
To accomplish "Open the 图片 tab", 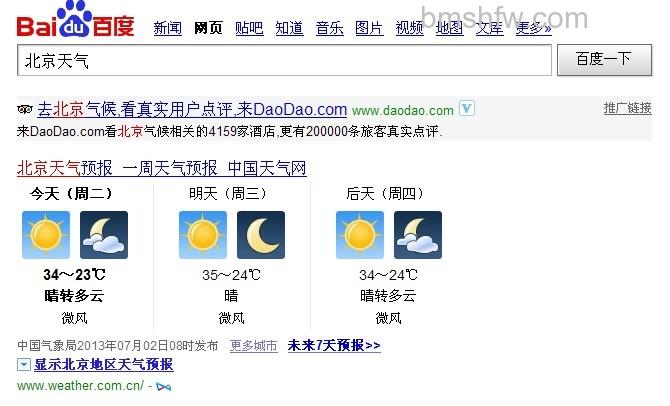I will 369,28.
